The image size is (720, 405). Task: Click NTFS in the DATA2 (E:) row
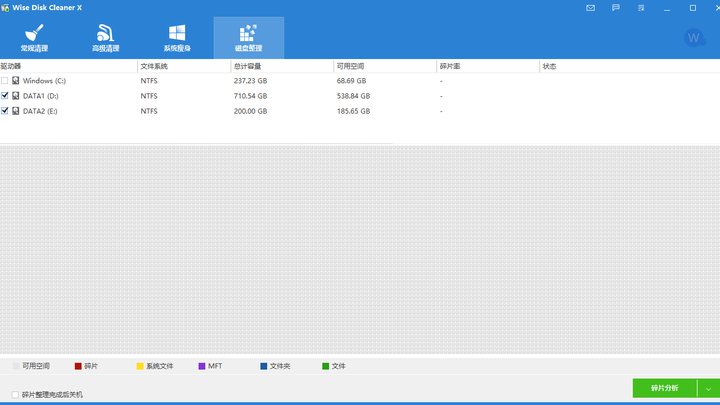[149, 111]
